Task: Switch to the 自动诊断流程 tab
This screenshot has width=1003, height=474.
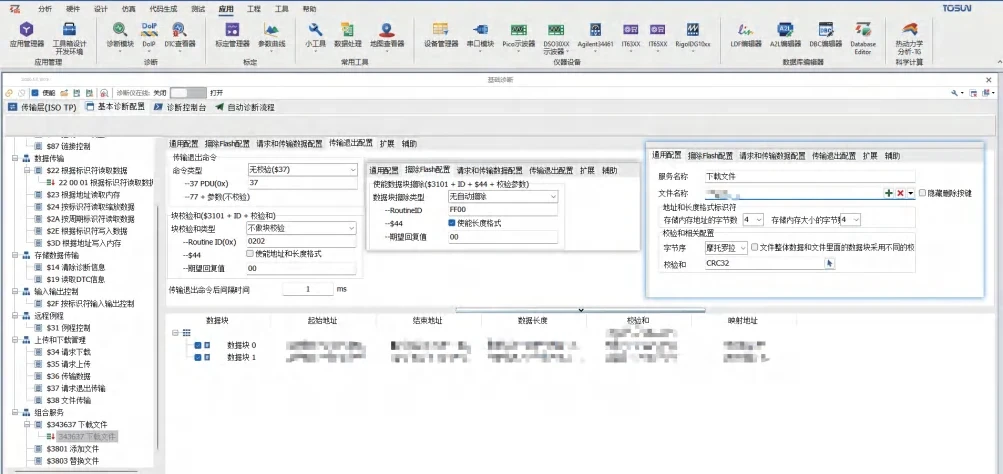Action: point(244,107)
